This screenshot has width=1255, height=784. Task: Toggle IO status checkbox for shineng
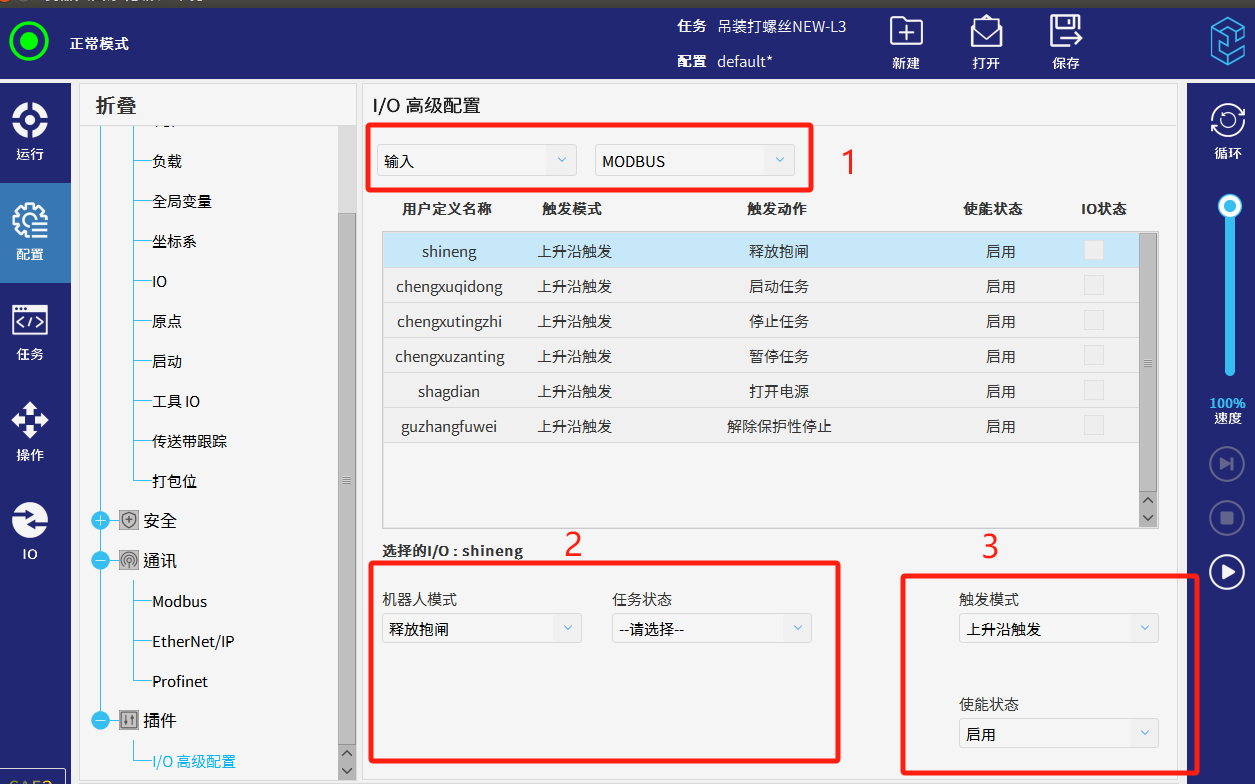tap(1094, 251)
